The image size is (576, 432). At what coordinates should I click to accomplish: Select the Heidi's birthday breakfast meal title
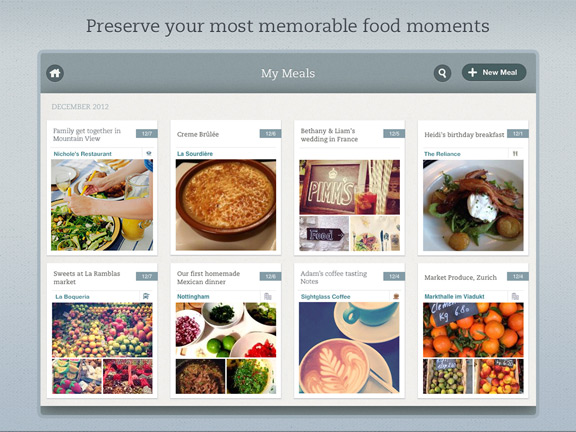tap(464, 134)
